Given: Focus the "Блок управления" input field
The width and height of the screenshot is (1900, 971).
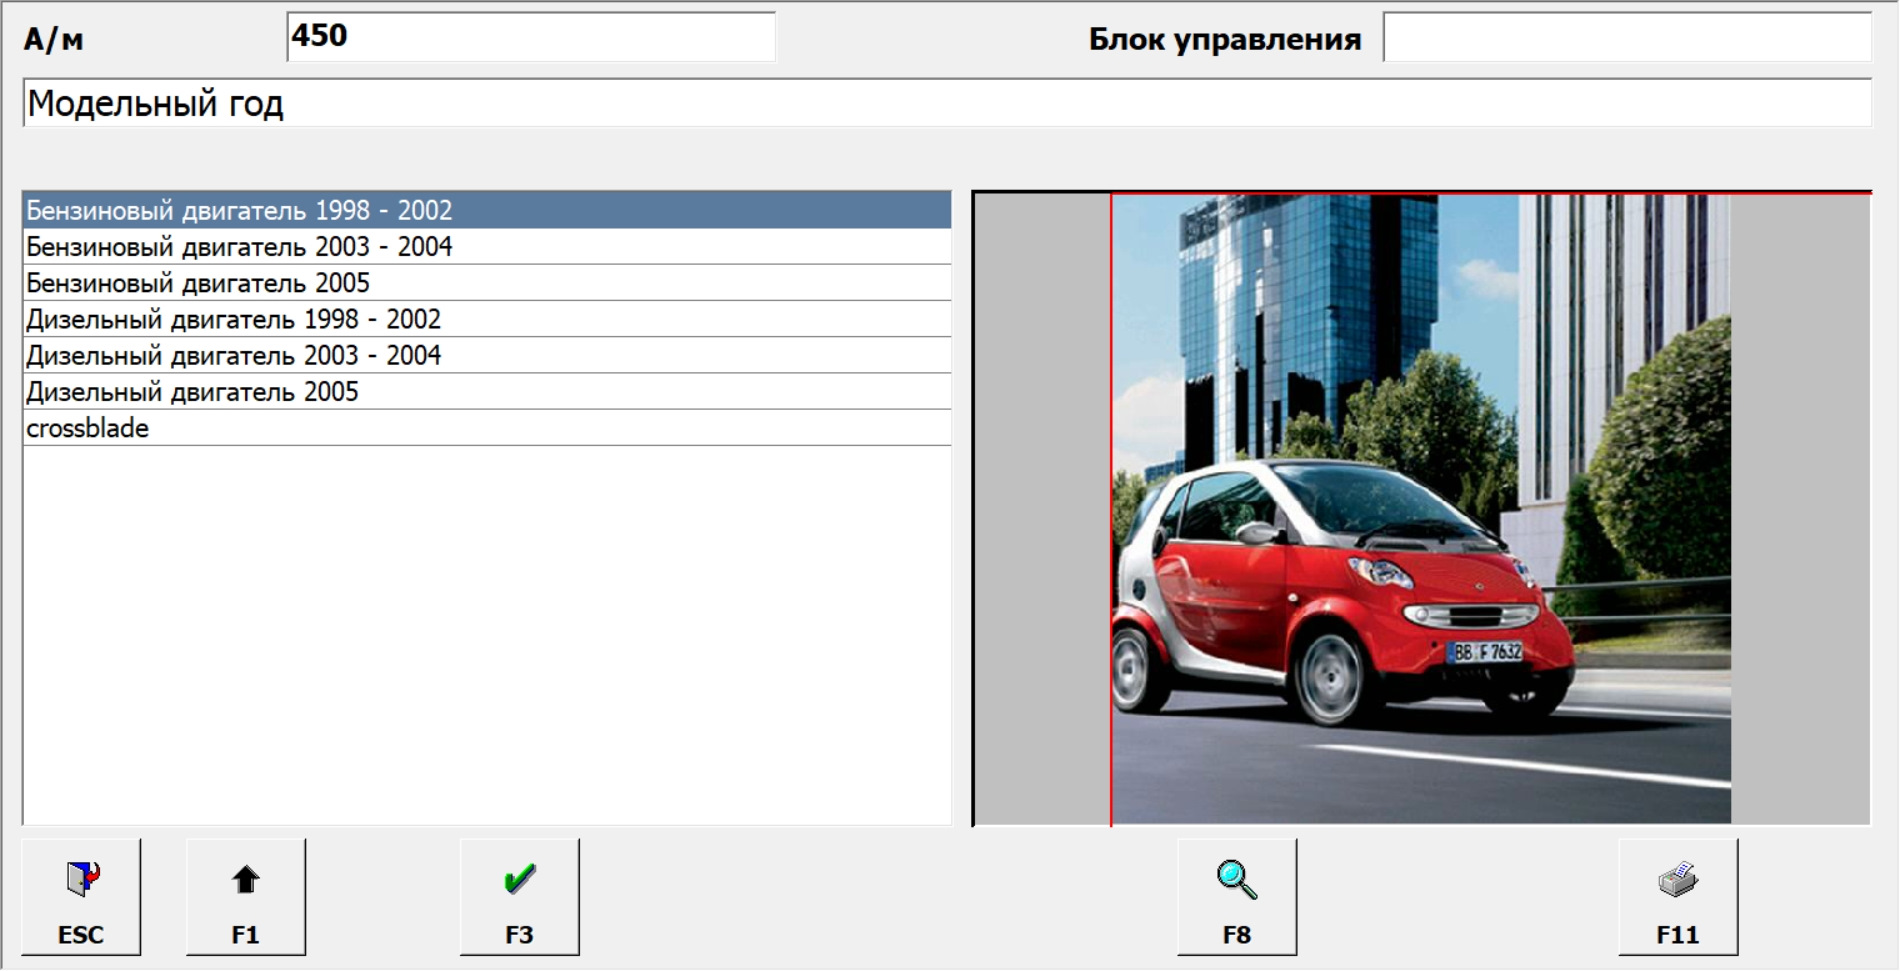Looking at the screenshot, I should (1627, 37).
